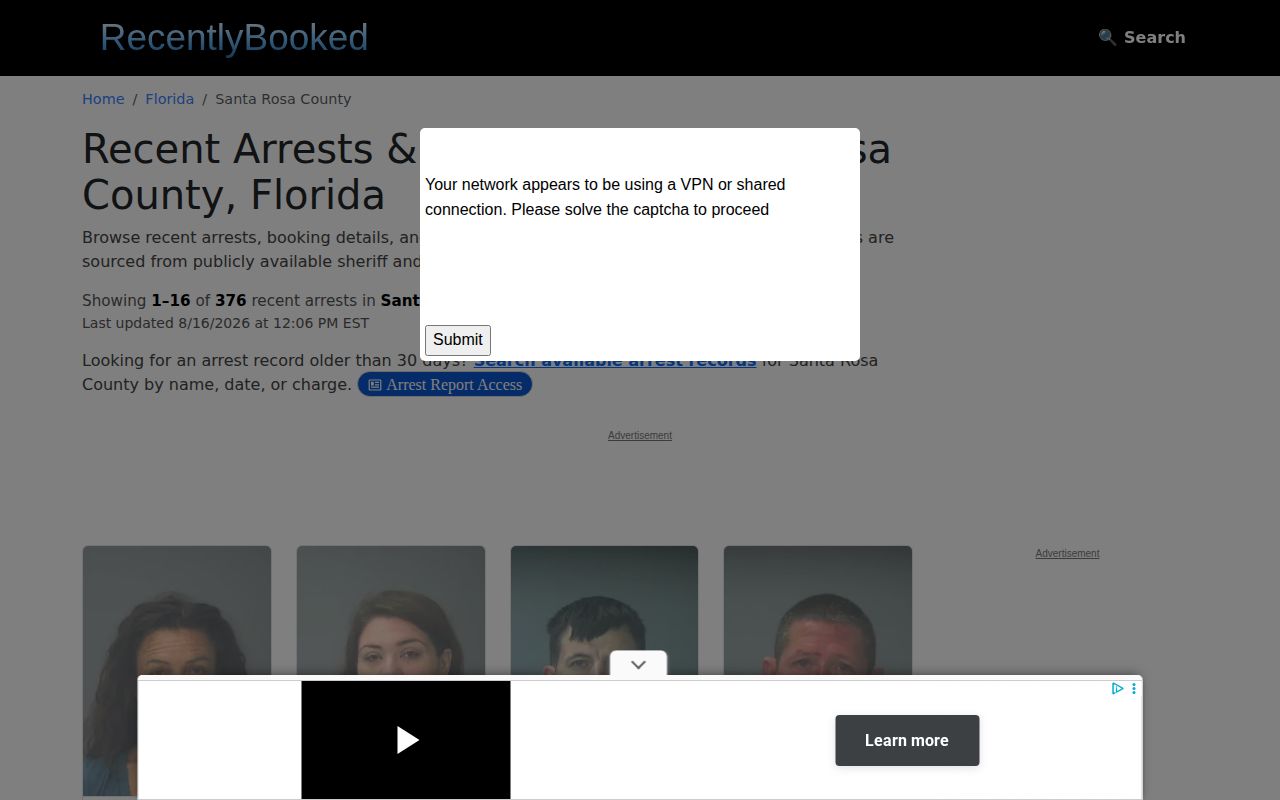This screenshot has height=800, width=1280.
Task: Click the Advertisement label above the mugshots
Action: pos(640,435)
